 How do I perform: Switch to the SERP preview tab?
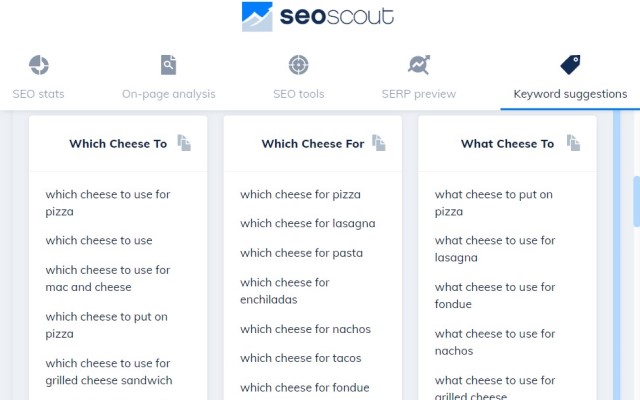(x=419, y=94)
